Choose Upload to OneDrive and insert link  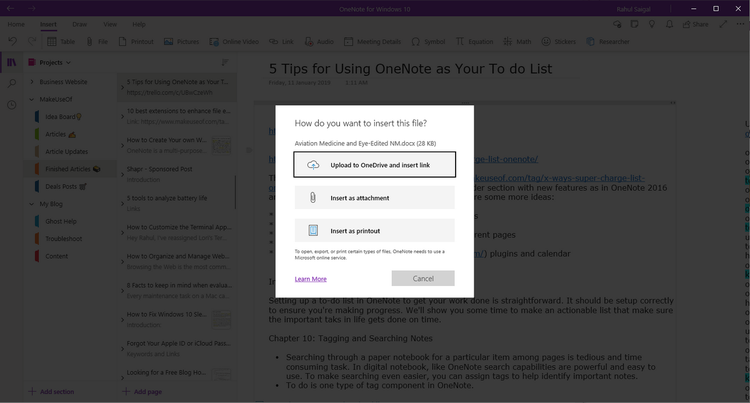tap(375, 165)
